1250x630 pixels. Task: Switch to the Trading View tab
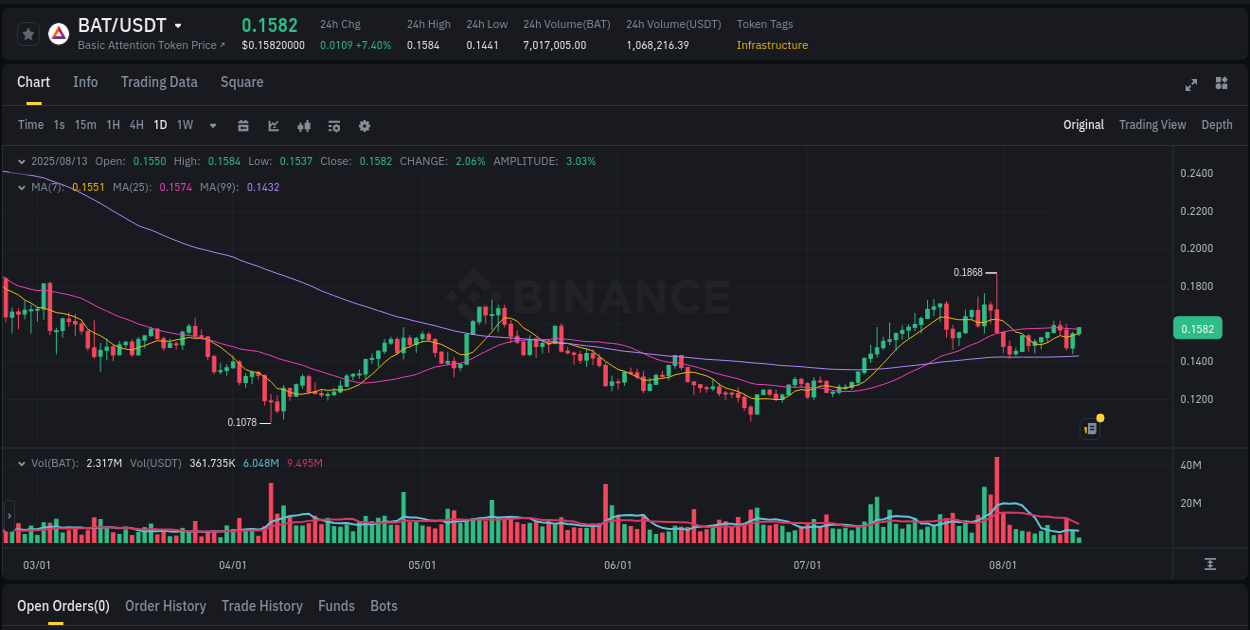(1152, 124)
